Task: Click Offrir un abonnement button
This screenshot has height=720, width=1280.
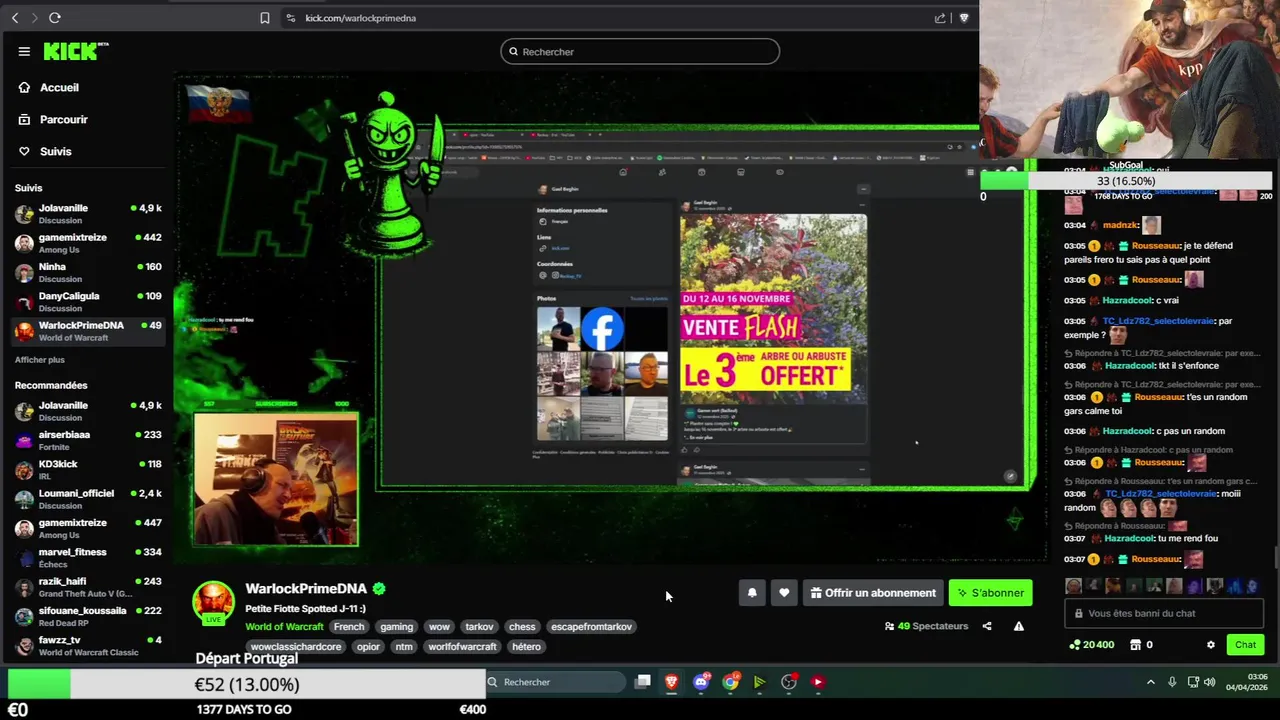Action: (x=874, y=593)
